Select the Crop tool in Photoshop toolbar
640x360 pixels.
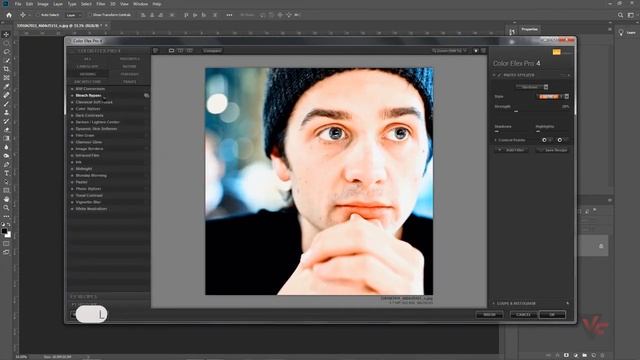(6, 69)
